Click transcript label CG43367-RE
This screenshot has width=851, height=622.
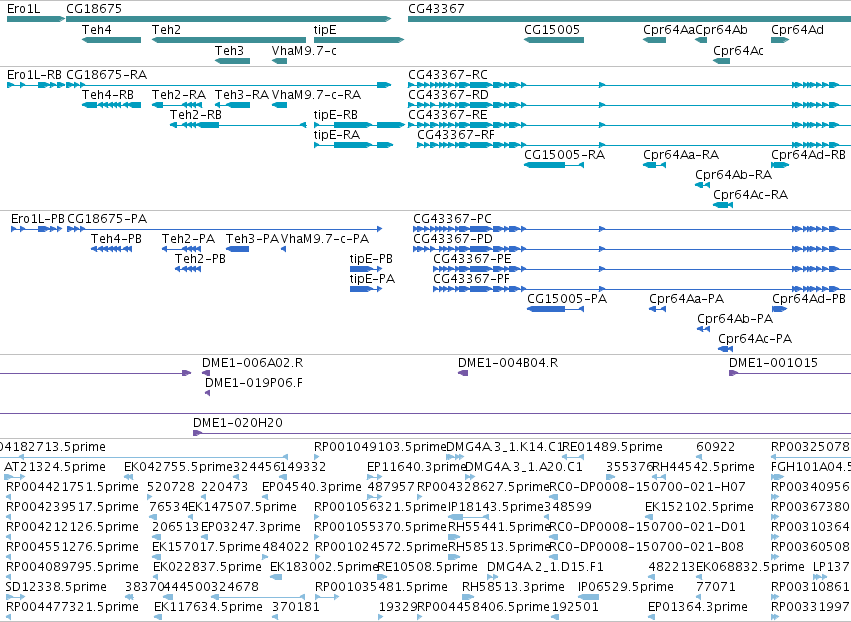coord(448,115)
